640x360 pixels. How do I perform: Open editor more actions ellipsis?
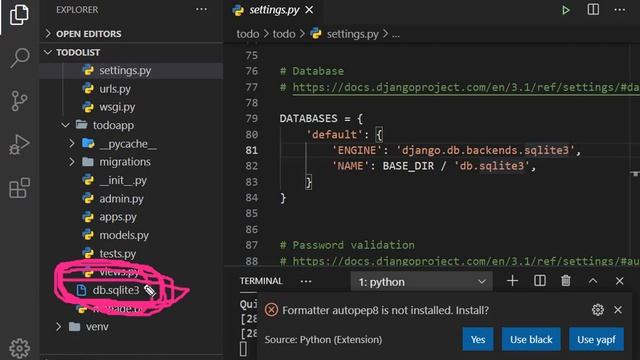pyautogui.click(x=620, y=10)
